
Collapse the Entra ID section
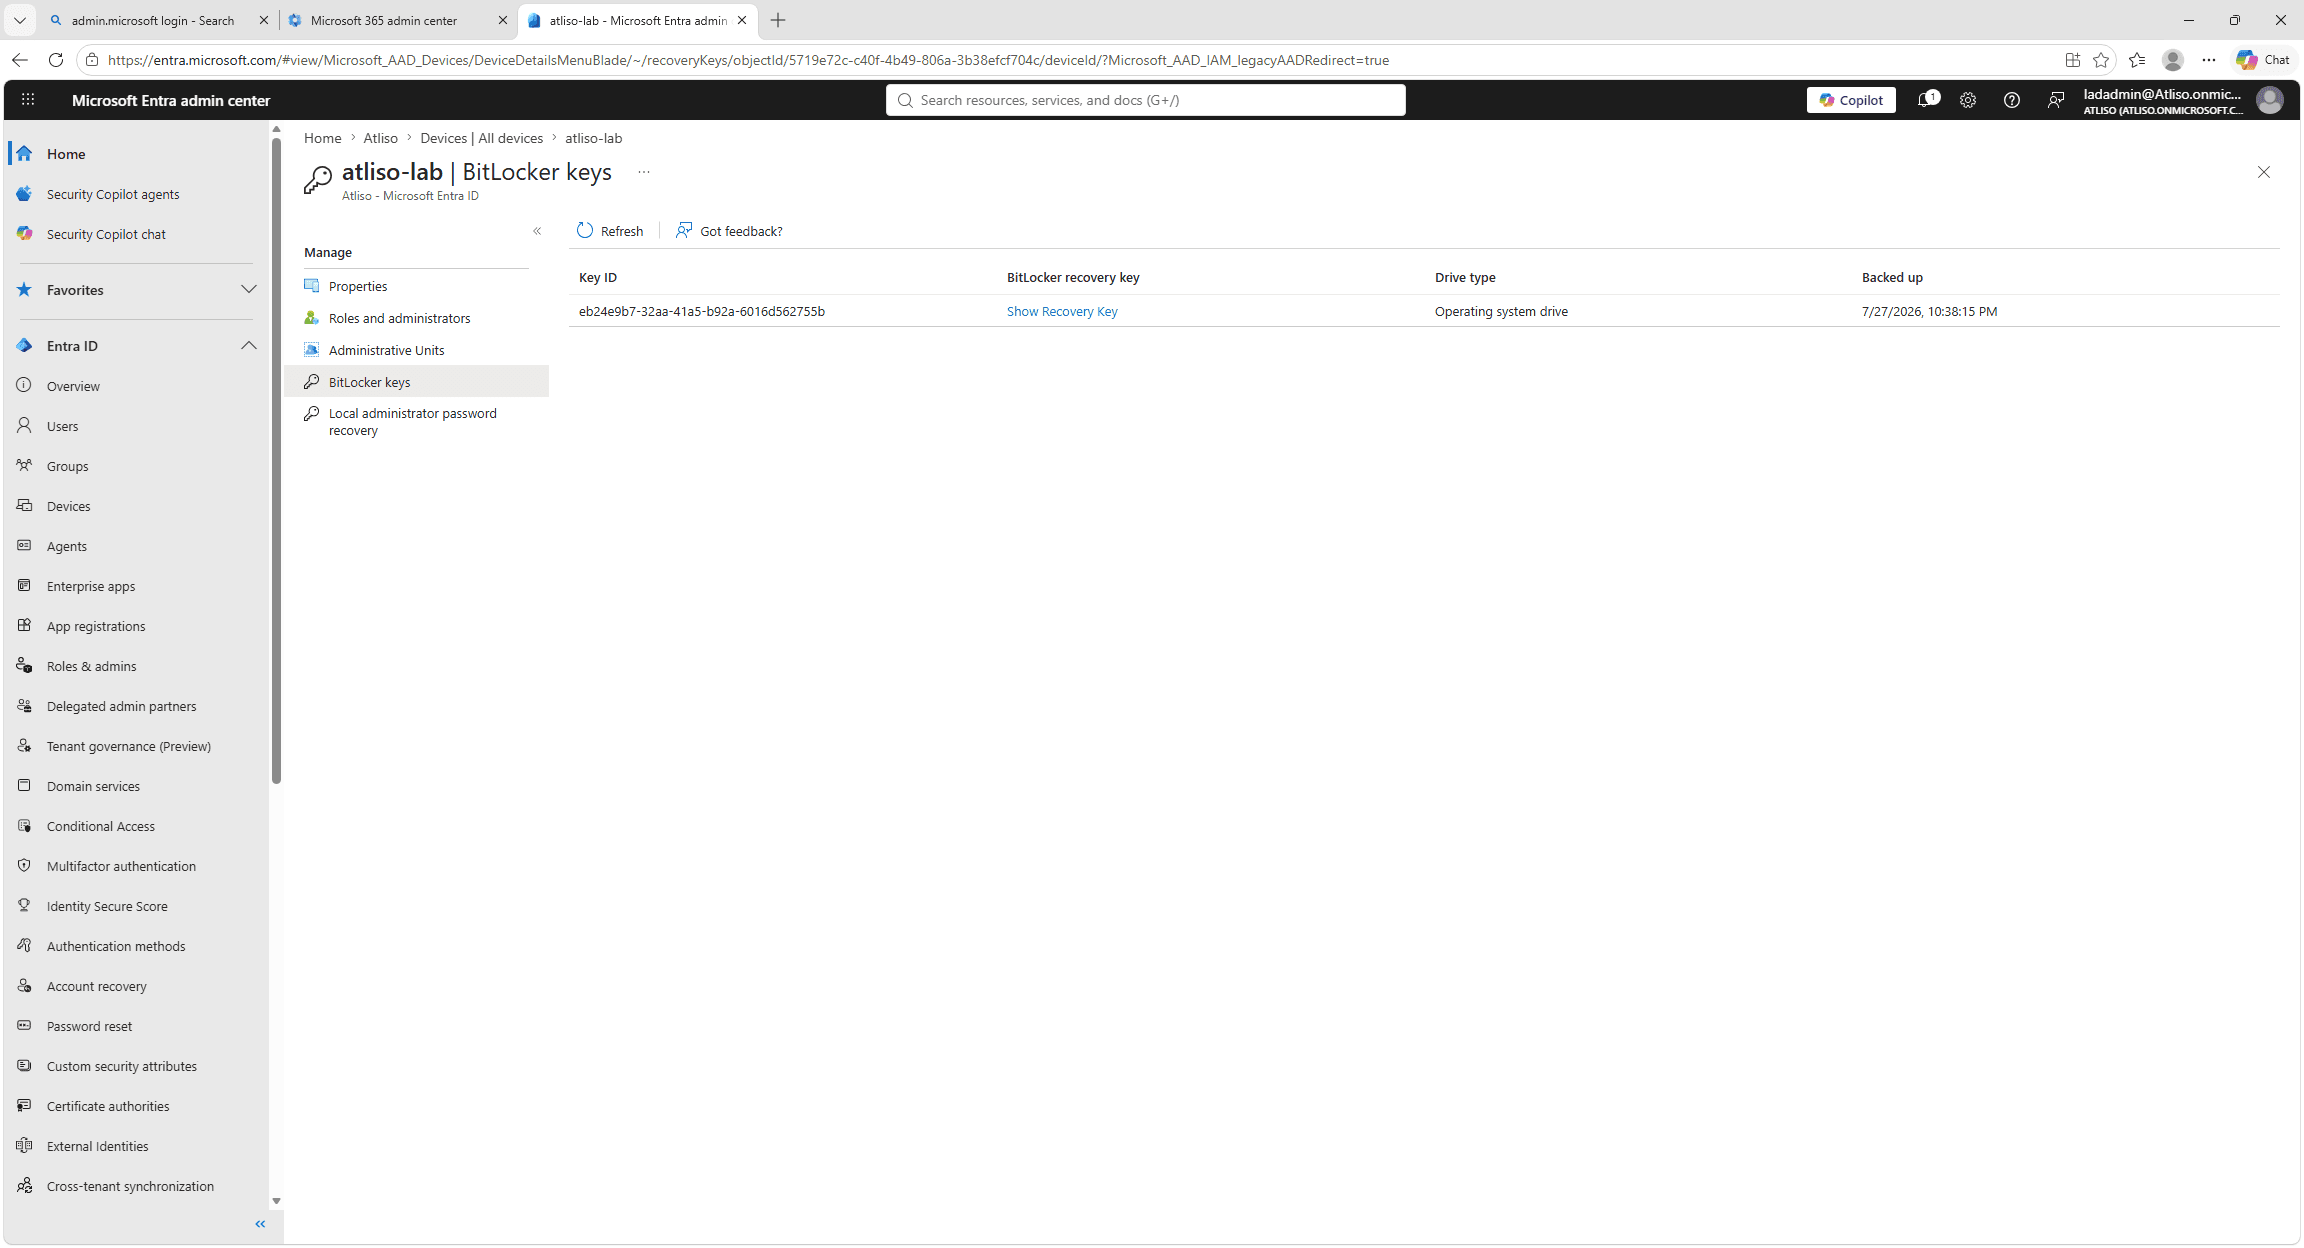tap(249, 346)
